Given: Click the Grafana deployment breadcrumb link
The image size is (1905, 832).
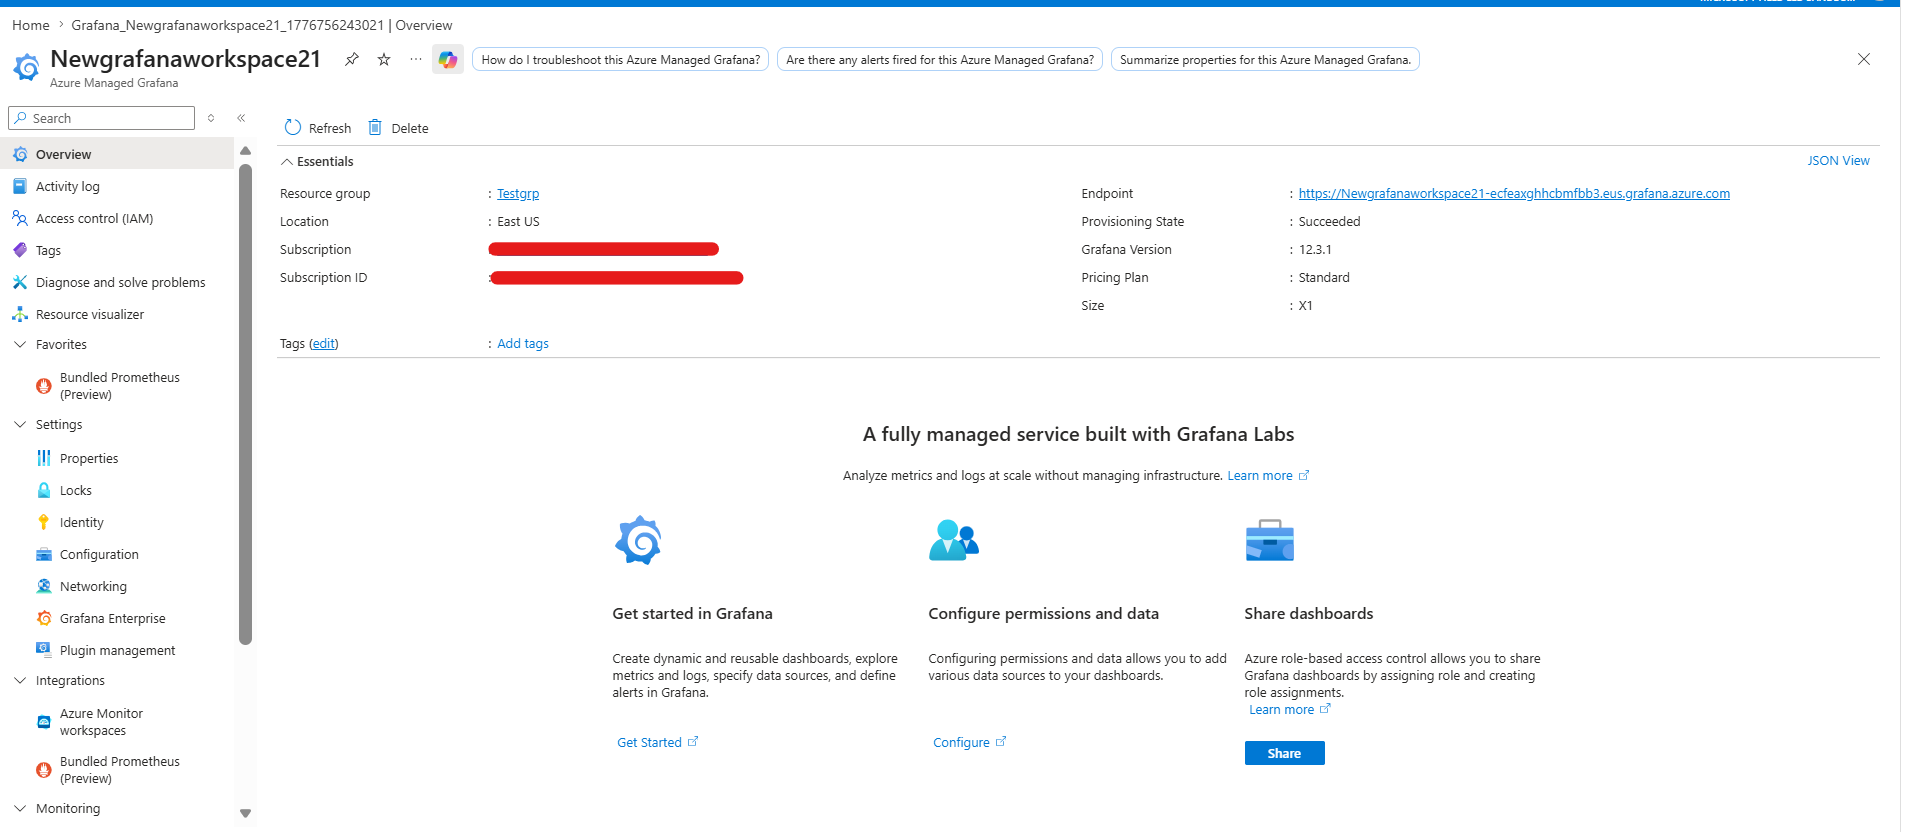Looking at the screenshot, I should click(262, 25).
